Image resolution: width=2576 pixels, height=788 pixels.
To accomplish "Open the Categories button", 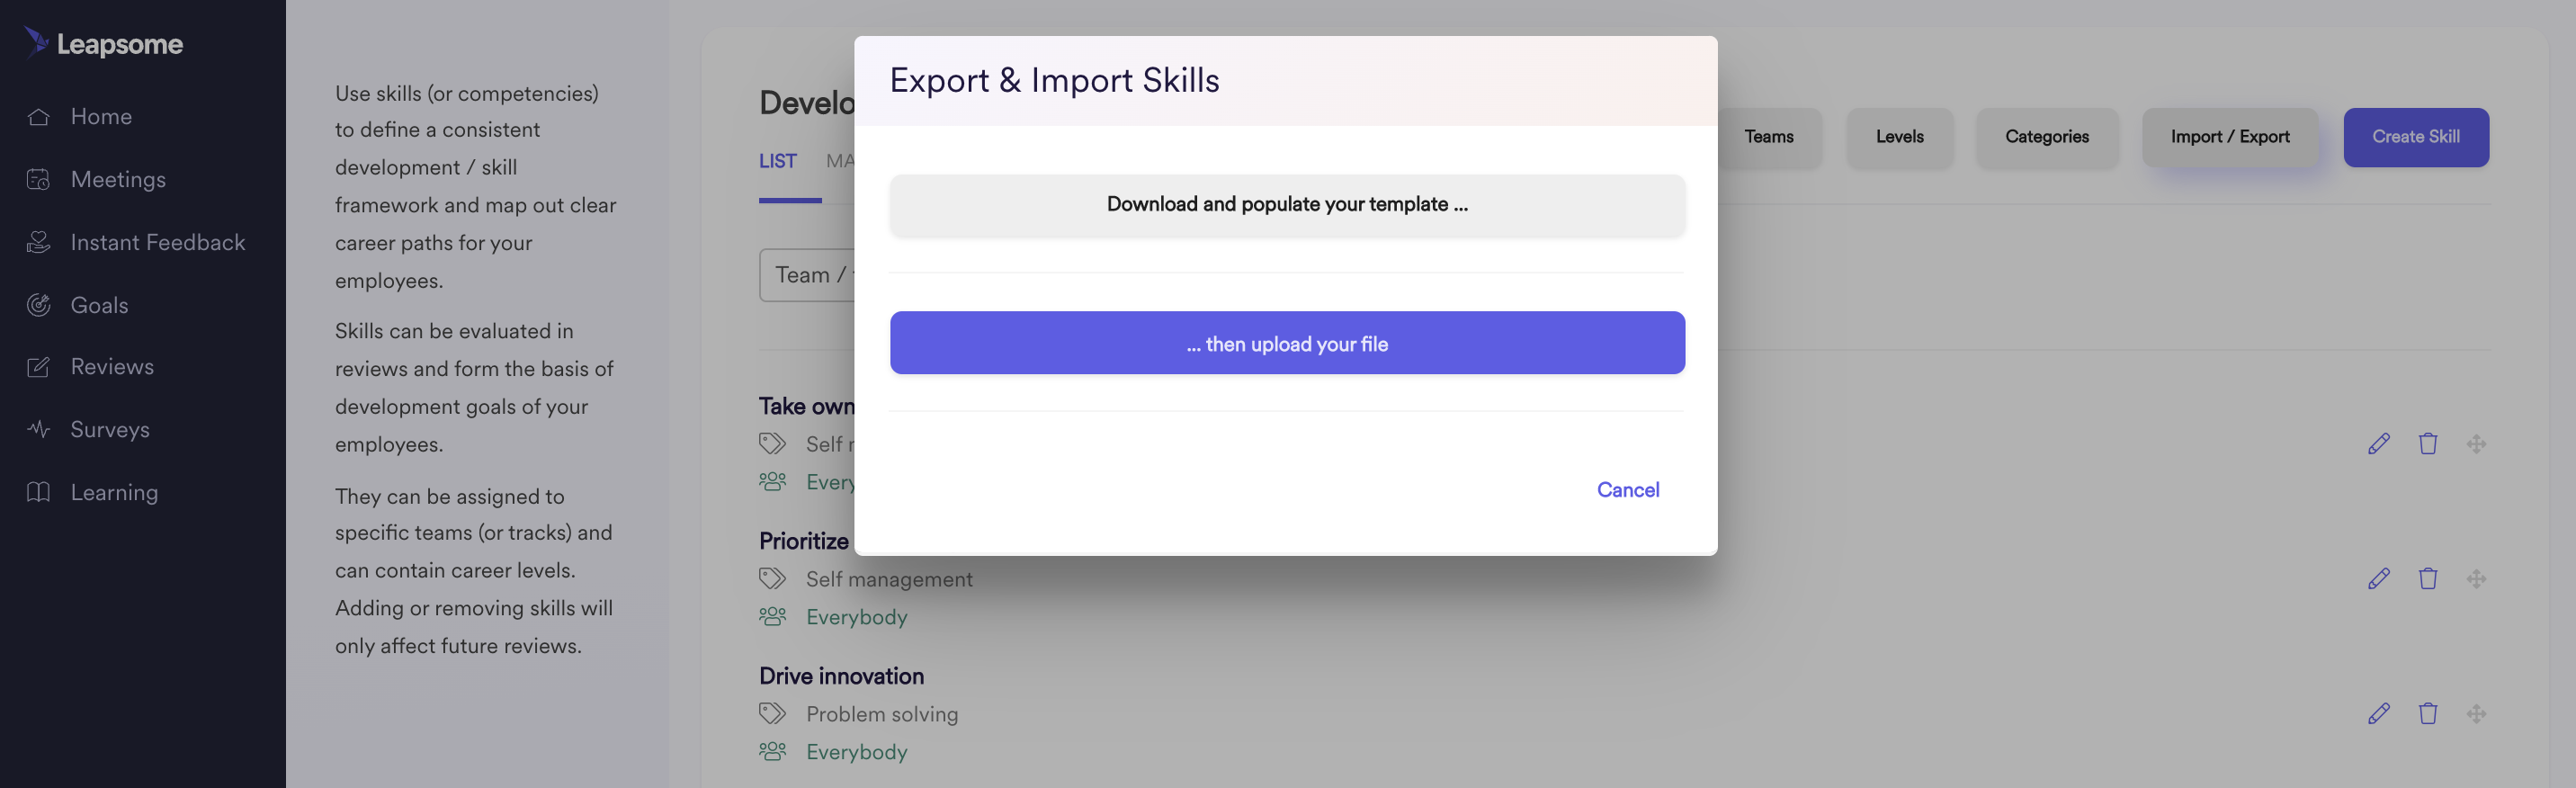I will pos(2046,137).
